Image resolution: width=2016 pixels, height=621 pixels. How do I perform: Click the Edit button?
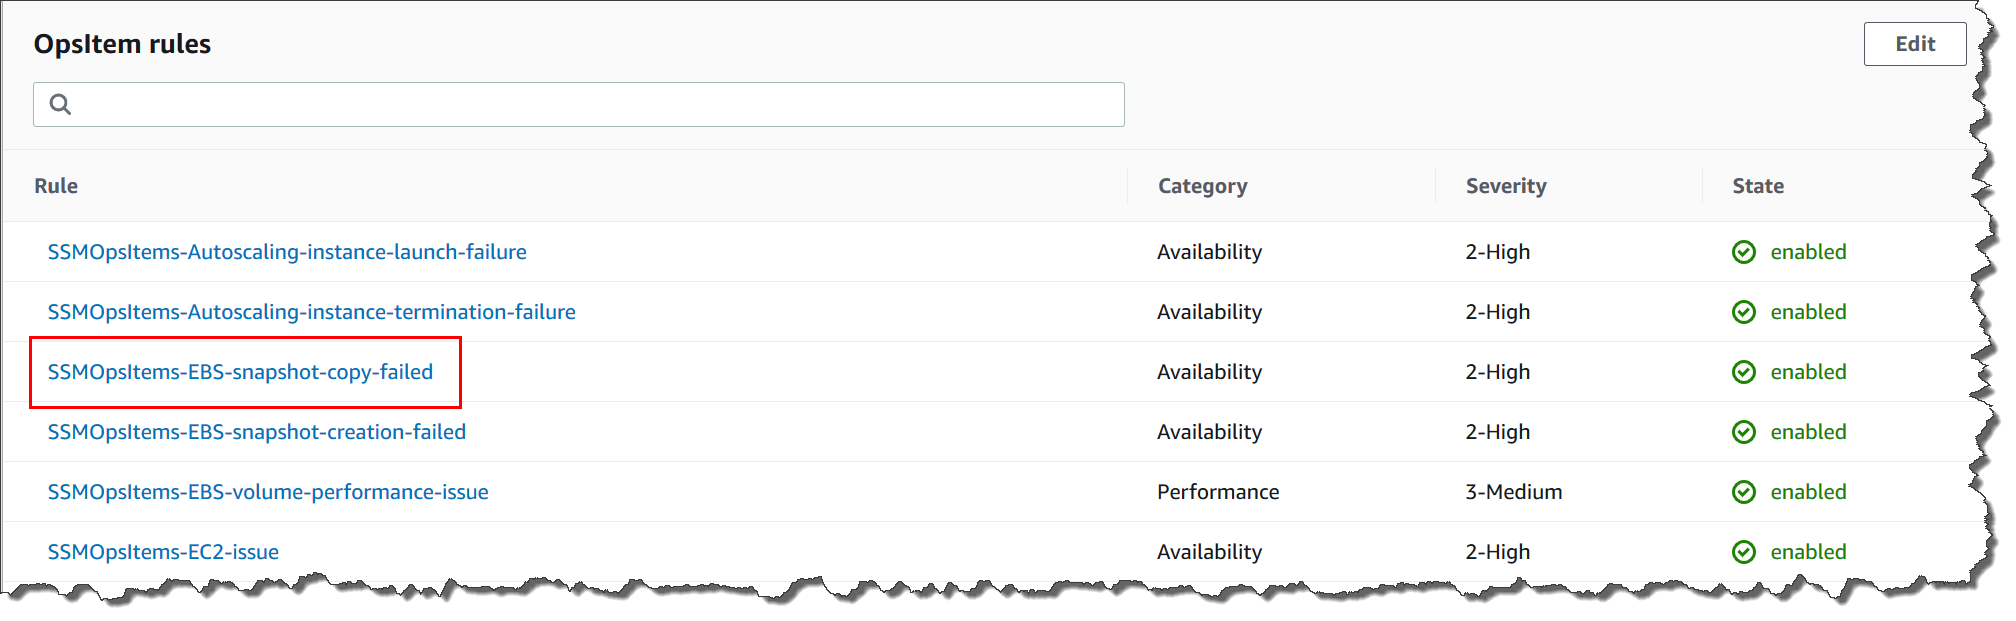(1914, 44)
